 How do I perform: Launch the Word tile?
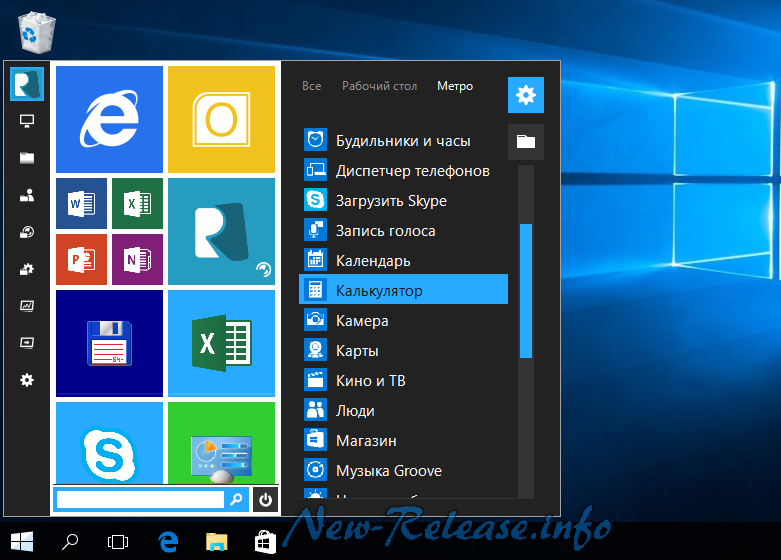[x=81, y=203]
